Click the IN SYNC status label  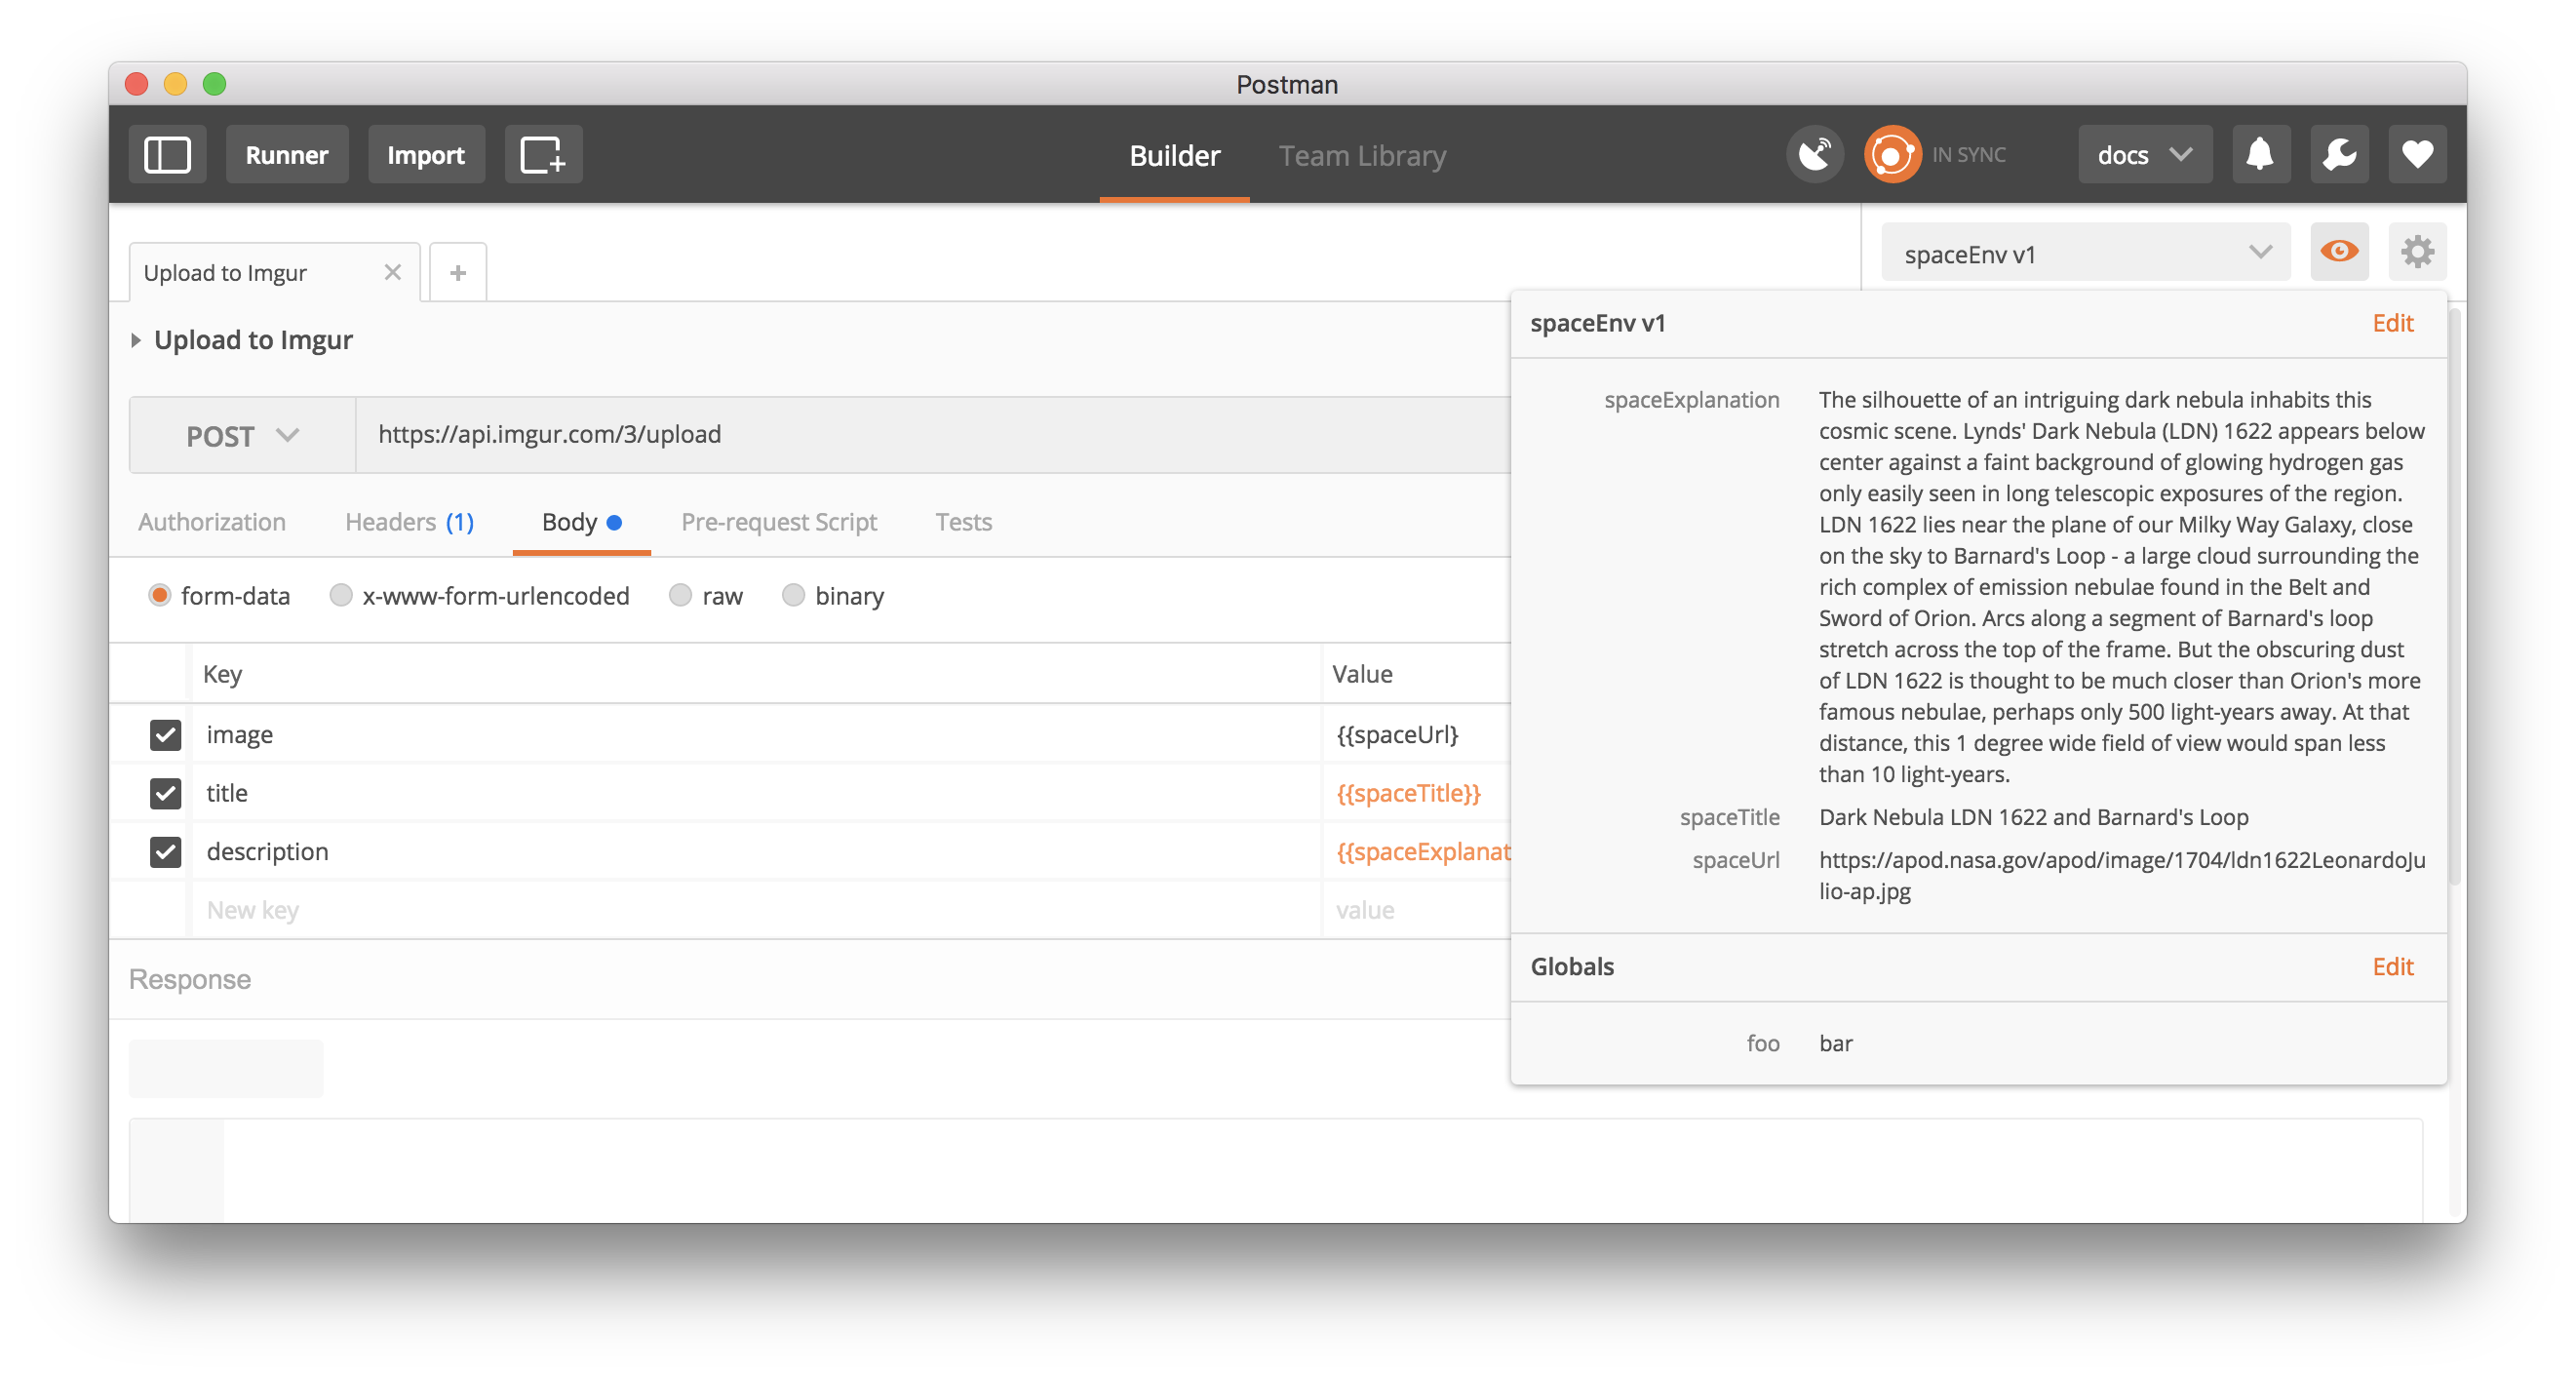coord(1968,155)
